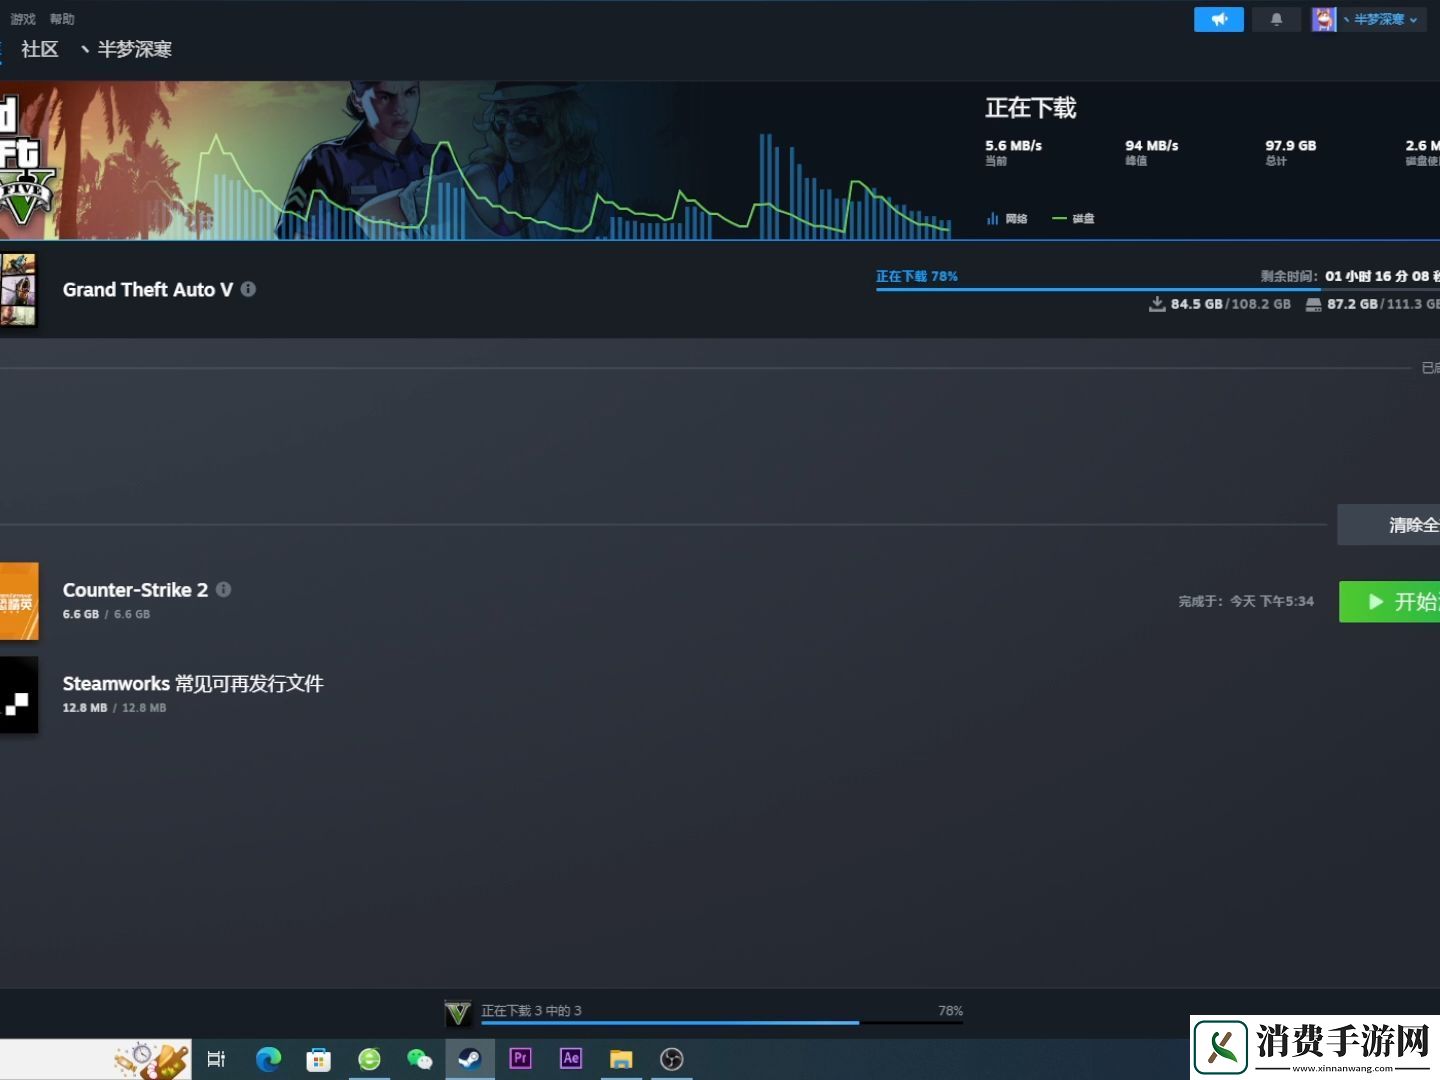Open the green 360 browser taskbar icon
Screen dimensions: 1440x1080
point(369,1059)
